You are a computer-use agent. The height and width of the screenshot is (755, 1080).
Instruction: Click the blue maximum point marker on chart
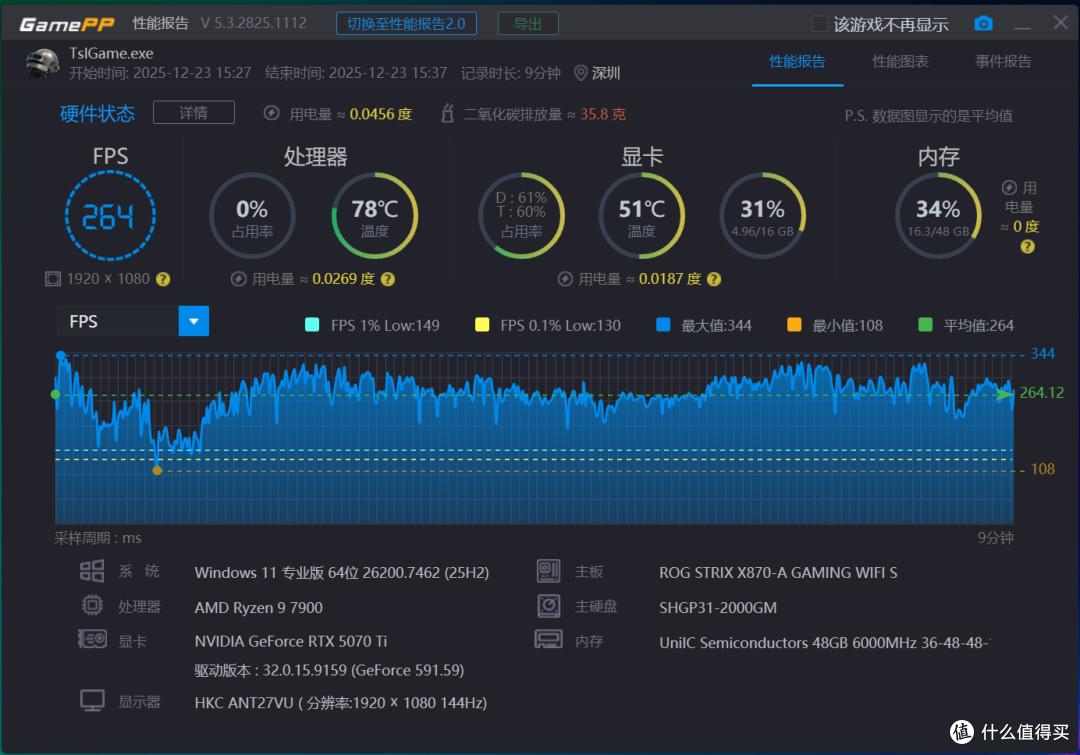[x=61, y=355]
